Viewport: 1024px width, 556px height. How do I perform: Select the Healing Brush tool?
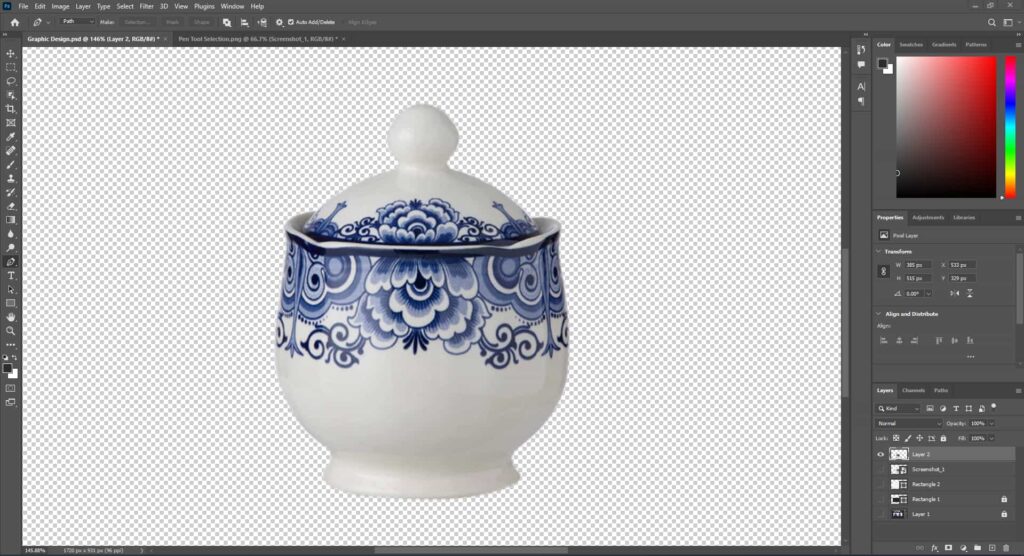pos(10,151)
